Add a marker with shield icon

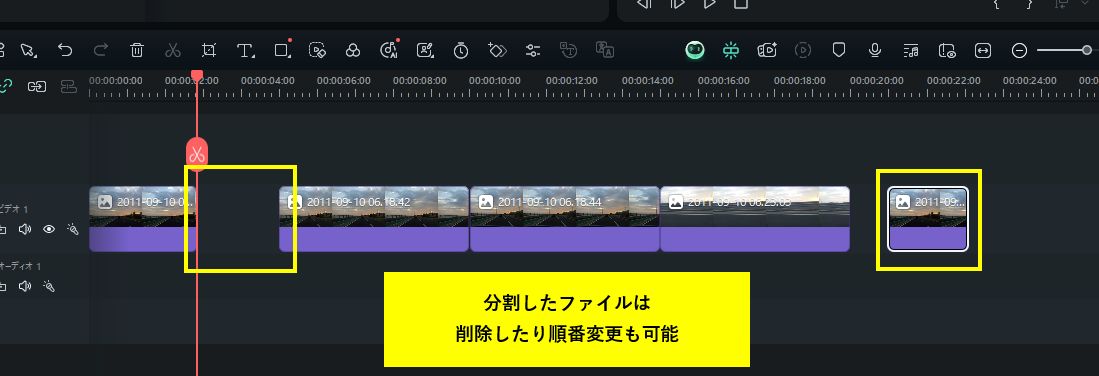[839, 50]
